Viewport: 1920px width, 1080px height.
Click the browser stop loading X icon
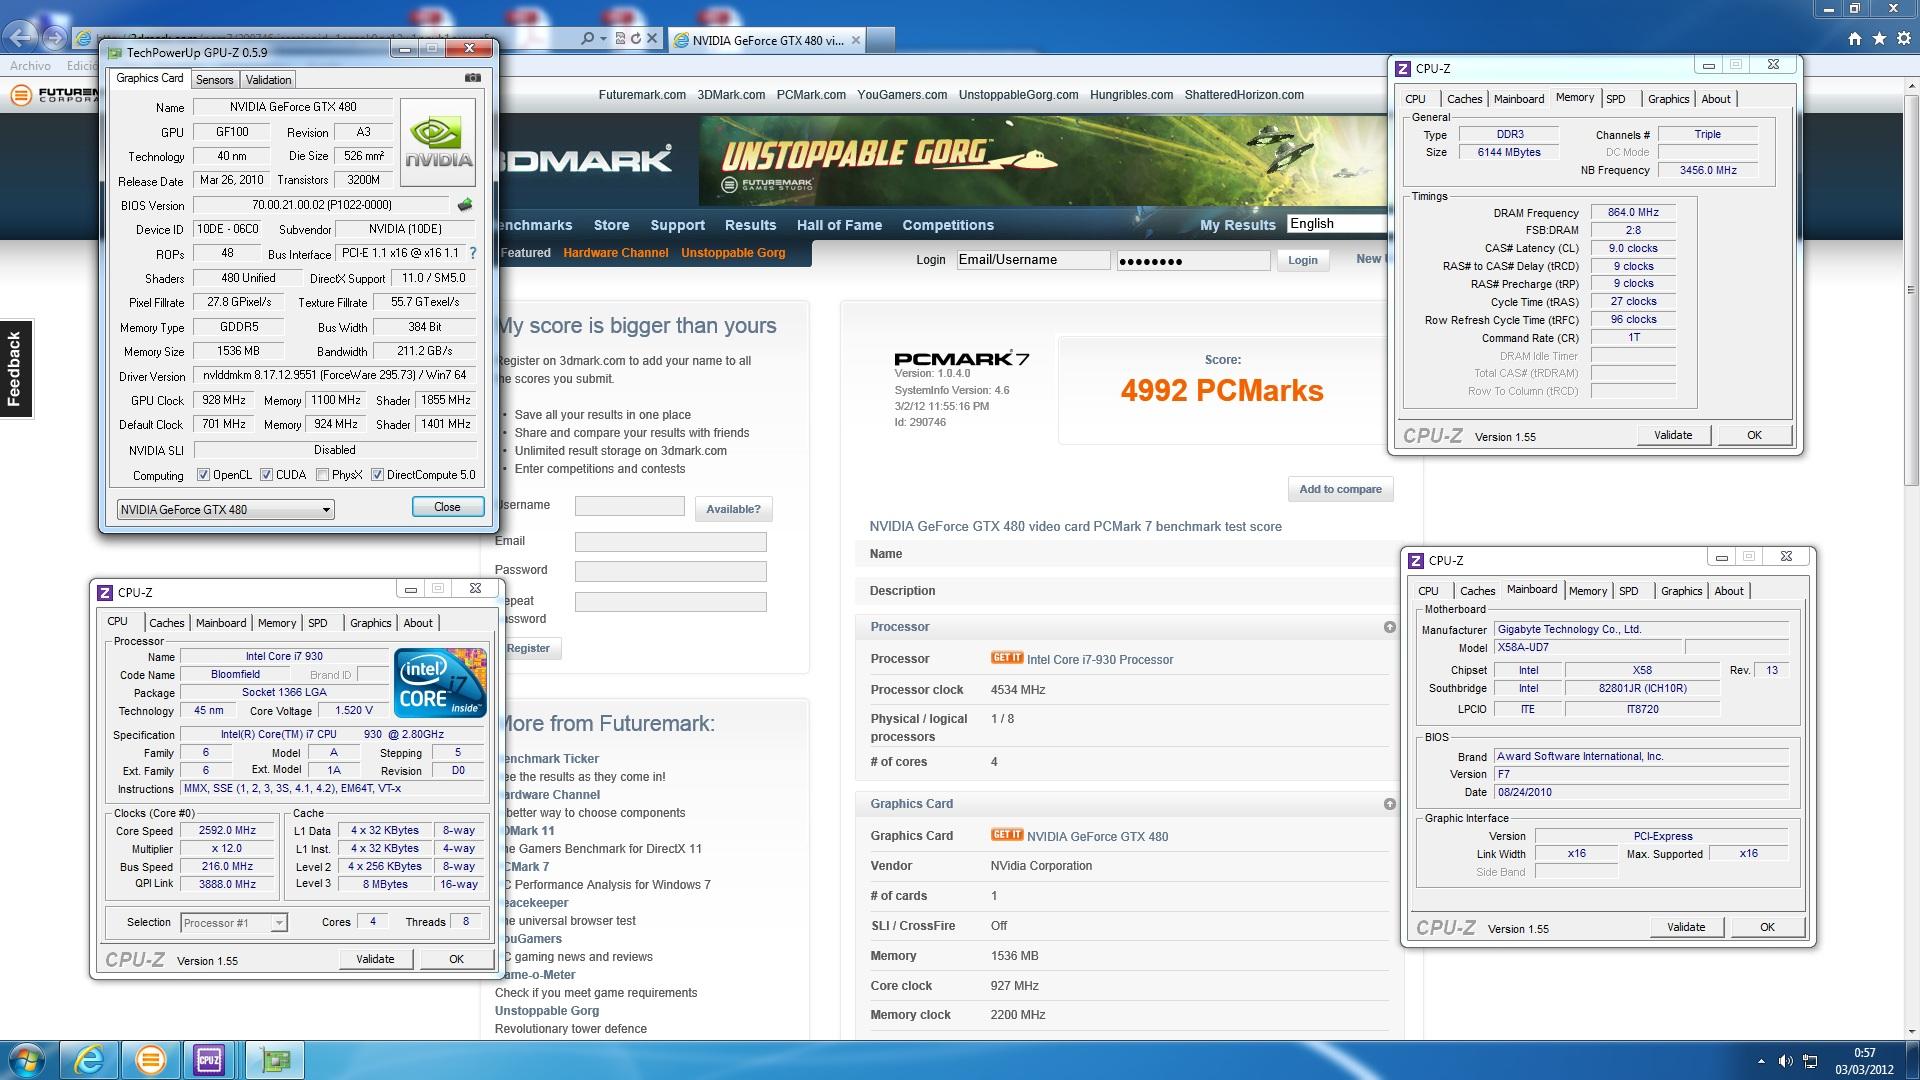[652, 38]
